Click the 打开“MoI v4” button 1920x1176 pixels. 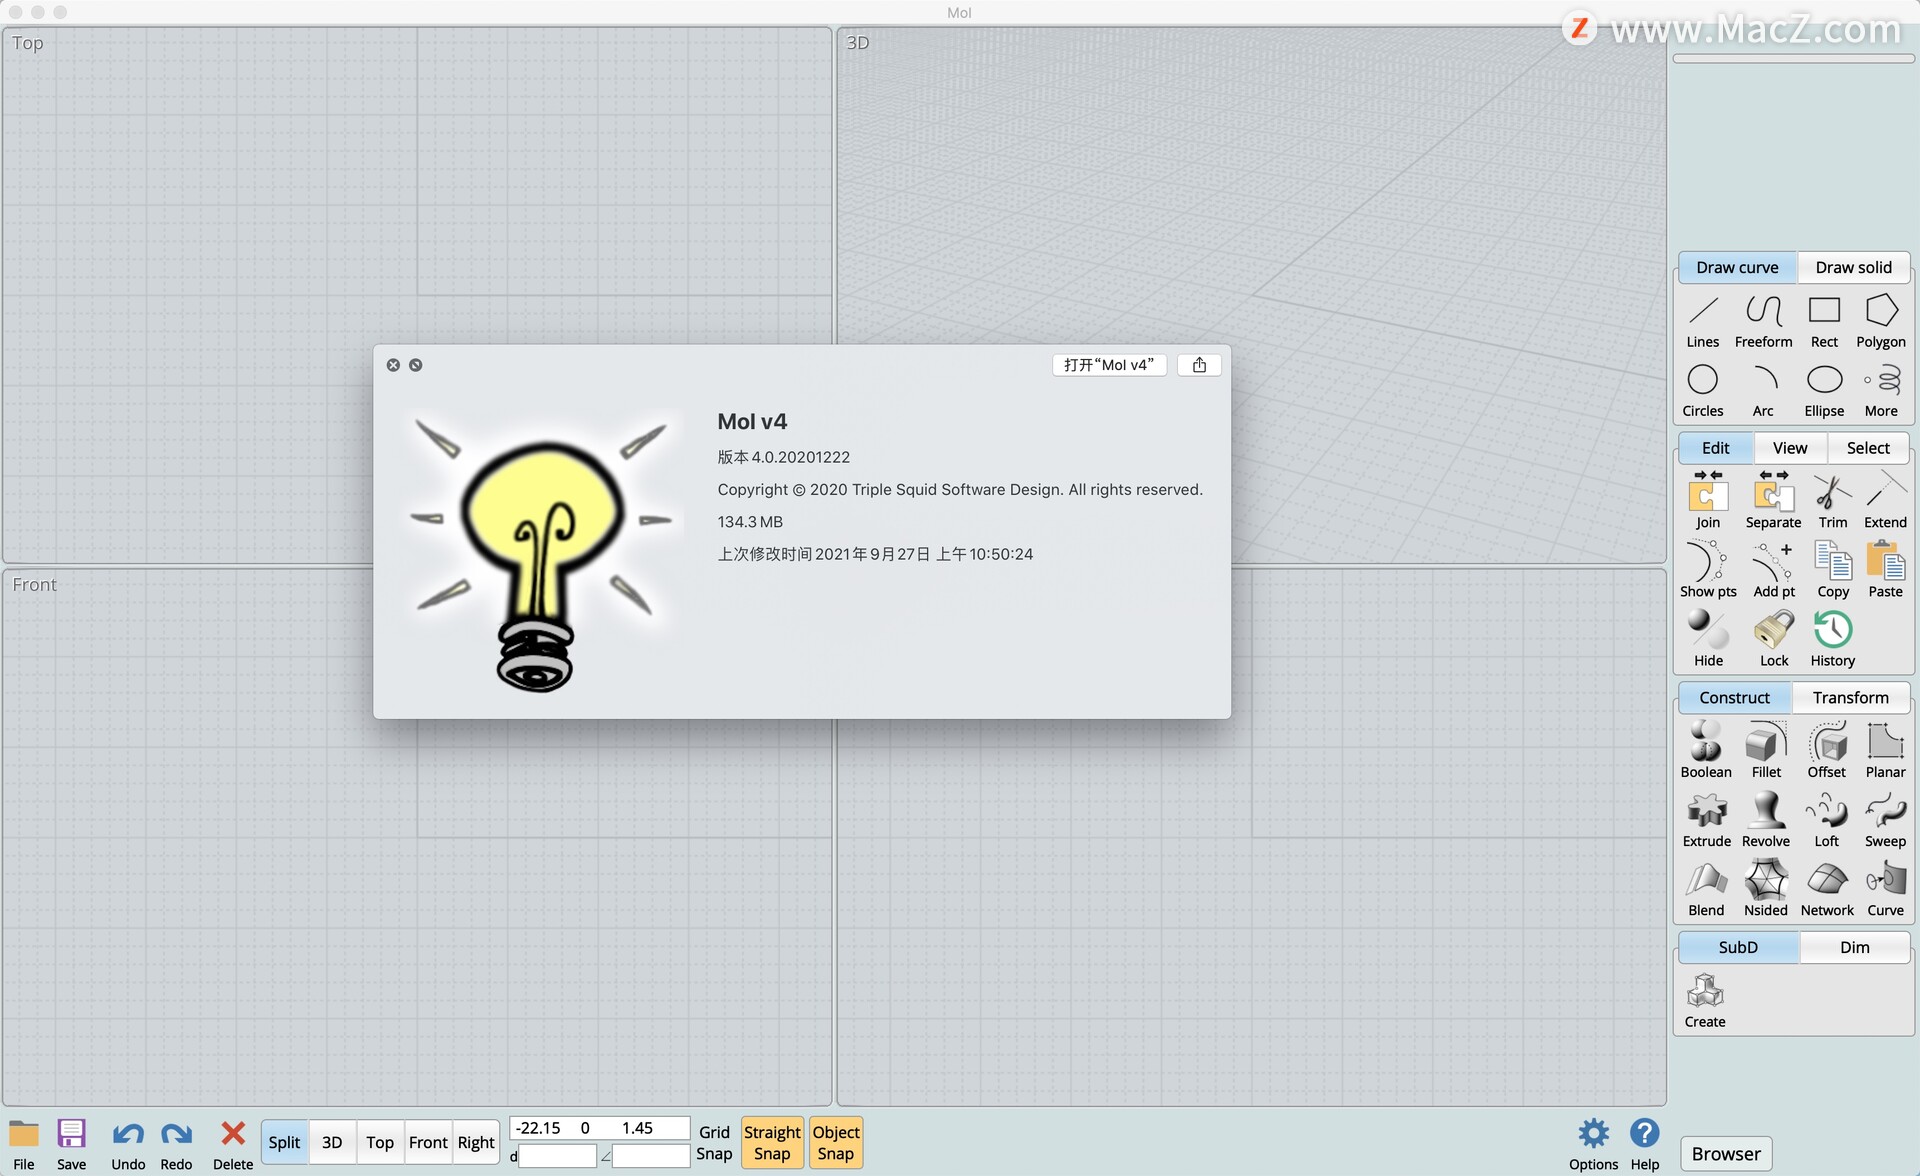click(x=1108, y=365)
